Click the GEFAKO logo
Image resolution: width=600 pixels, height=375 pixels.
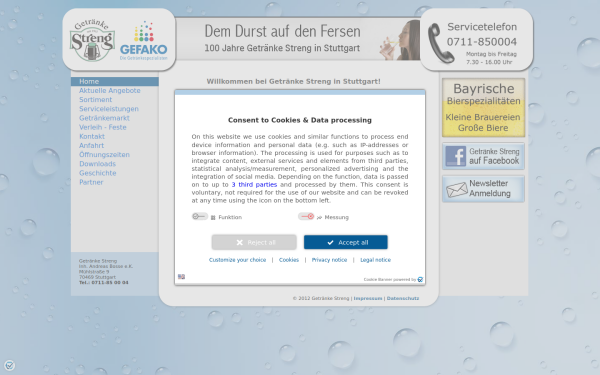tap(143, 41)
